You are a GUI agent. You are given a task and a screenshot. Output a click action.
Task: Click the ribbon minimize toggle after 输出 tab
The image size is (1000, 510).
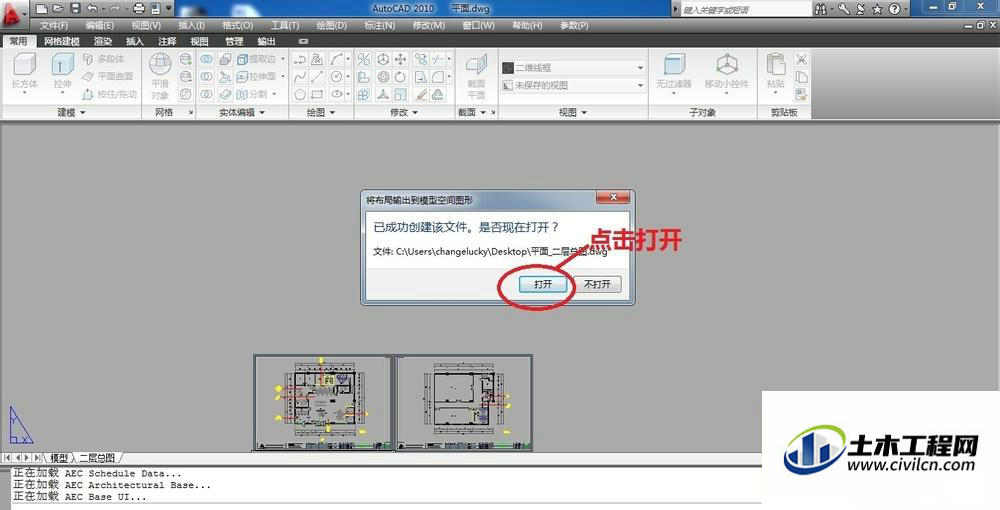[304, 41]
